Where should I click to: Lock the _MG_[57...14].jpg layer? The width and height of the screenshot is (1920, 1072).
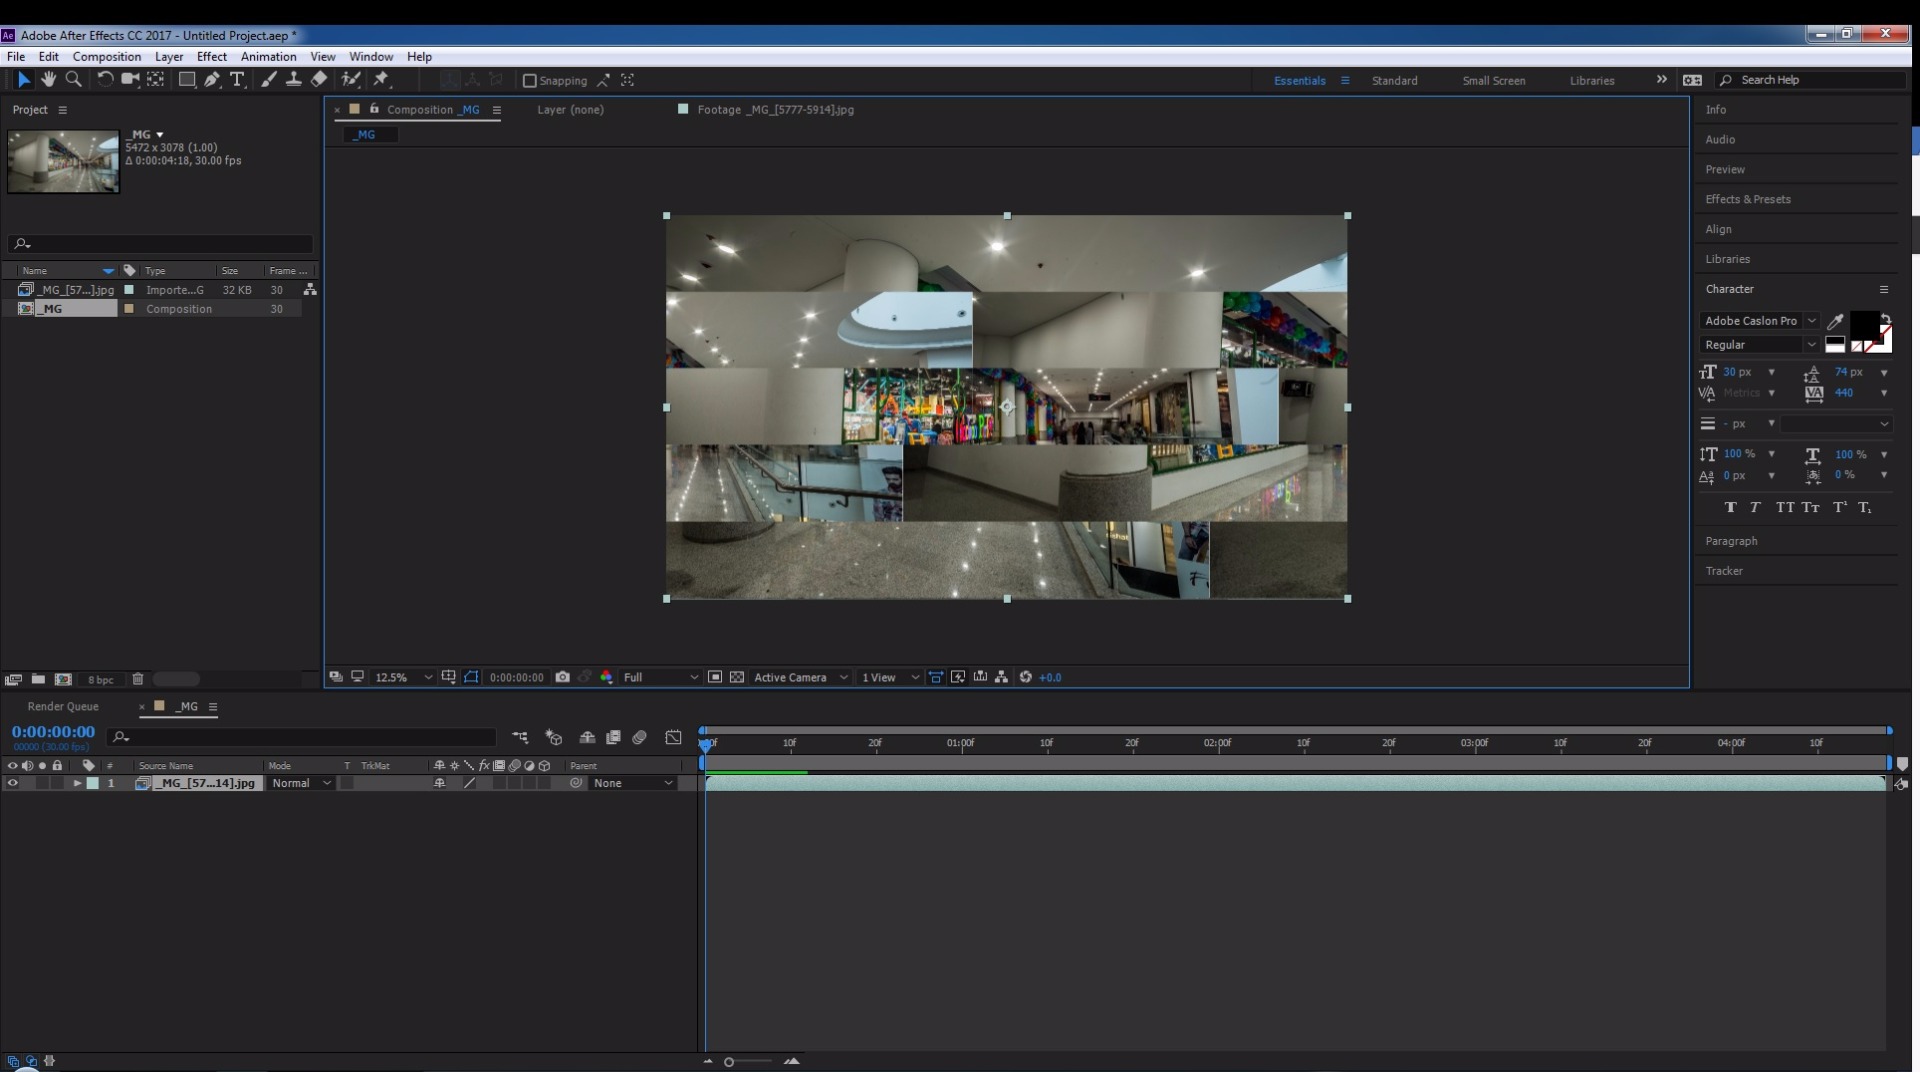click(57, 783)
